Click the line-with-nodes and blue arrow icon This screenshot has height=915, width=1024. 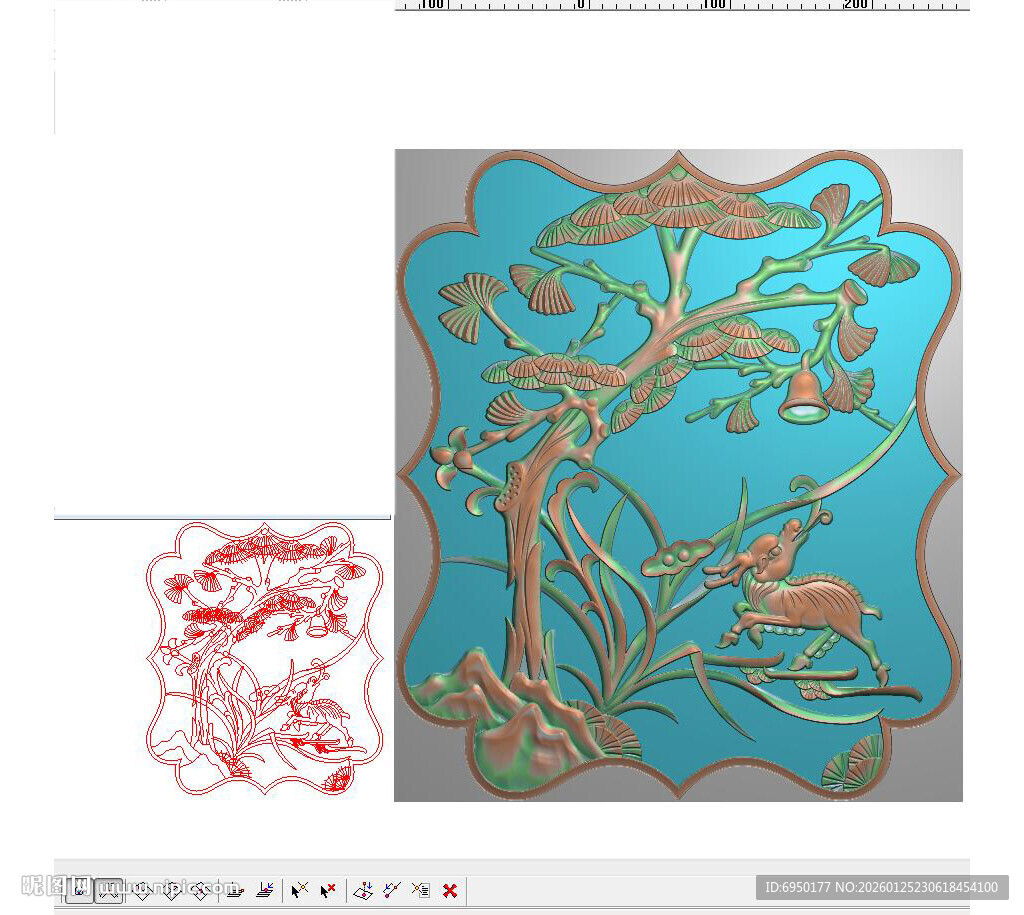392,890
